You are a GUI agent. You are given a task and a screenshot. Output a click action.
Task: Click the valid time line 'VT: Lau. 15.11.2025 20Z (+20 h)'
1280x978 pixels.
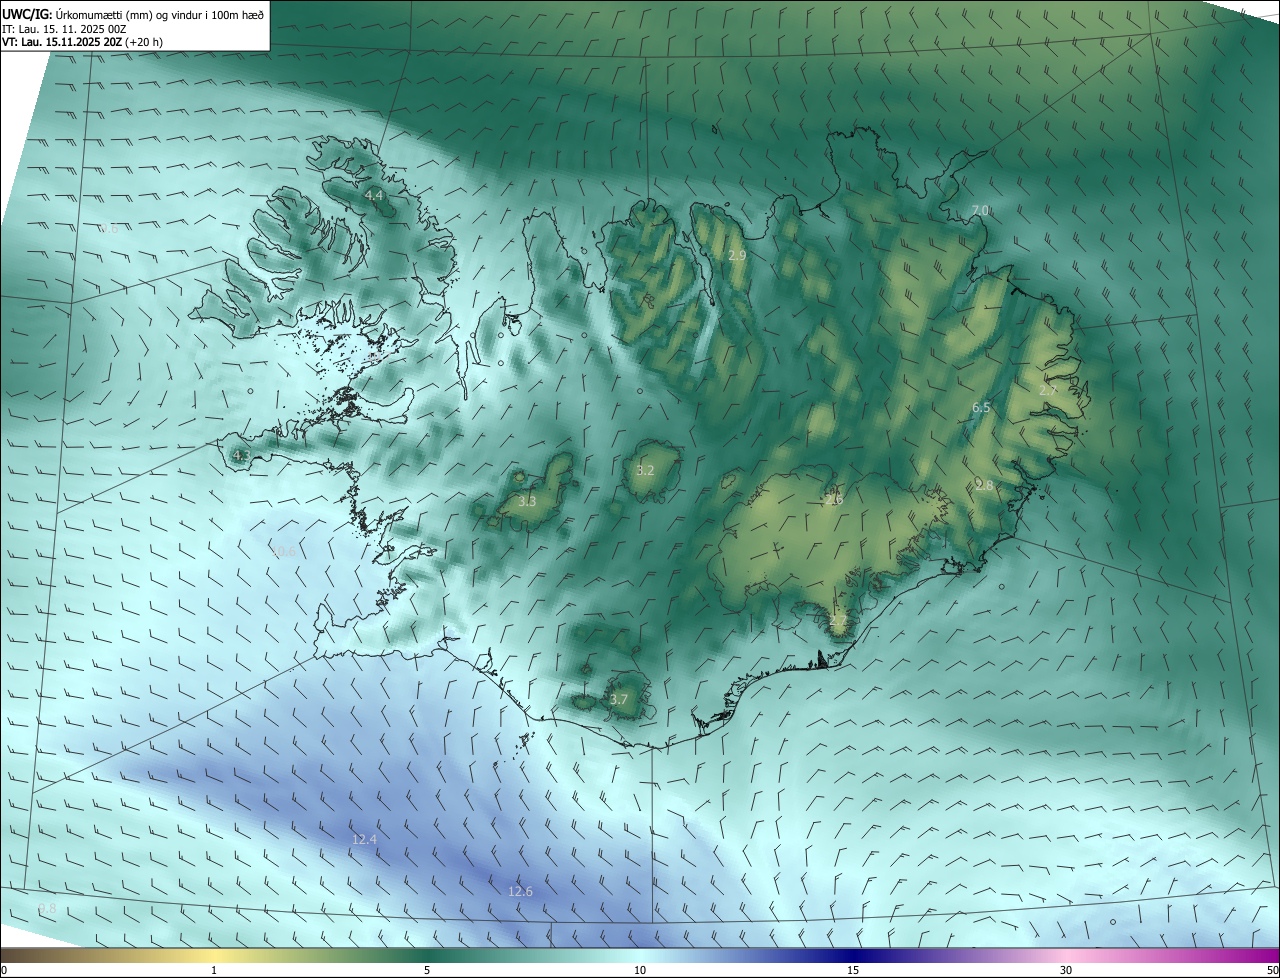point(82,43)
